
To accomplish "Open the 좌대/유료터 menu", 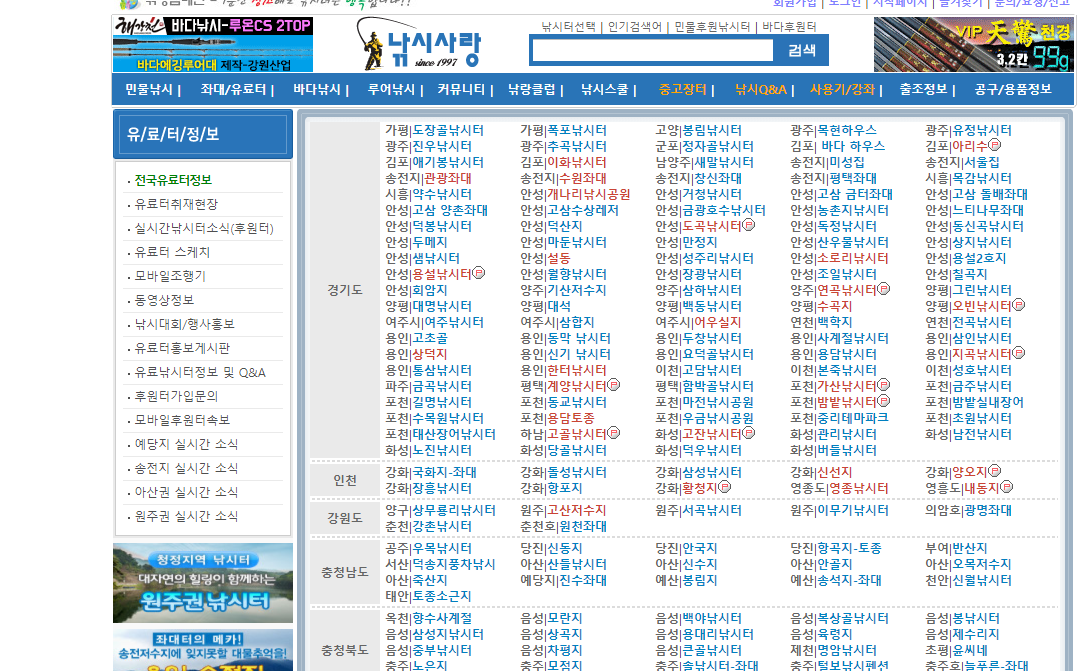I will [x=233, y=90].
